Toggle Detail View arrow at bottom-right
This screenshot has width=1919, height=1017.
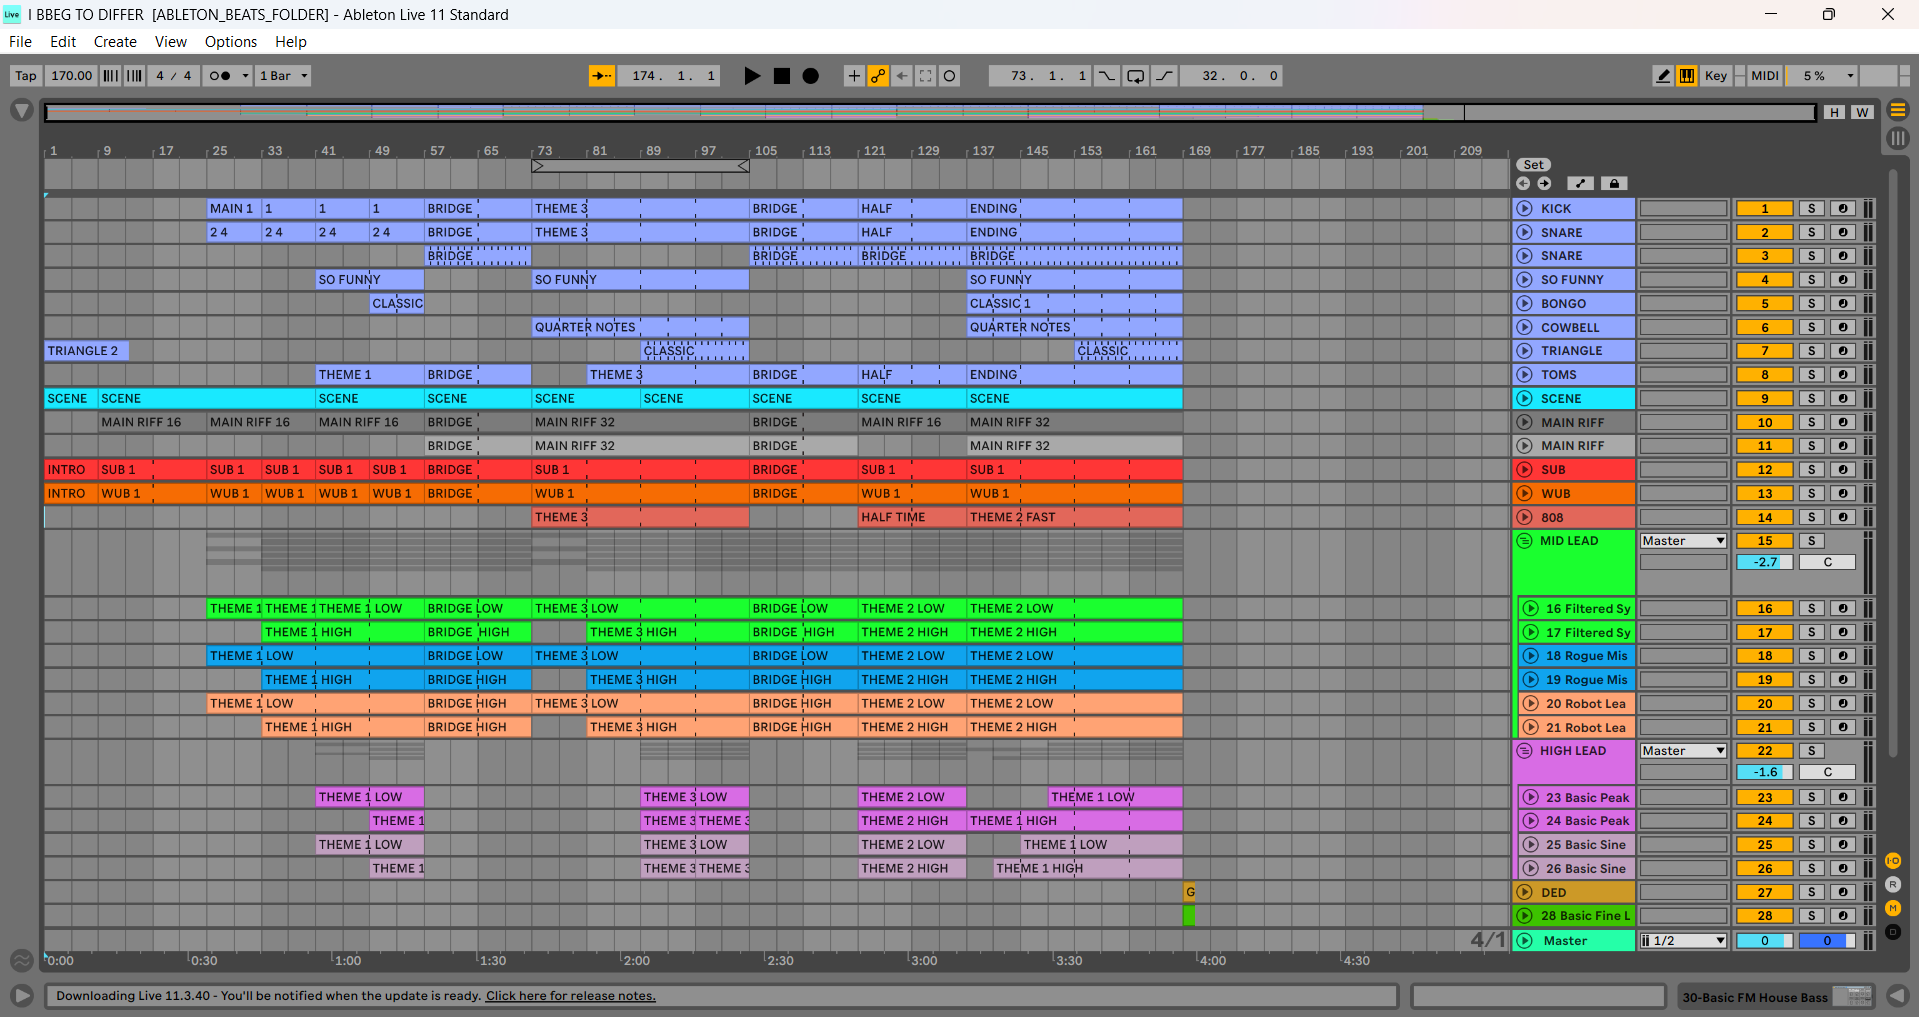[1897, 996]
